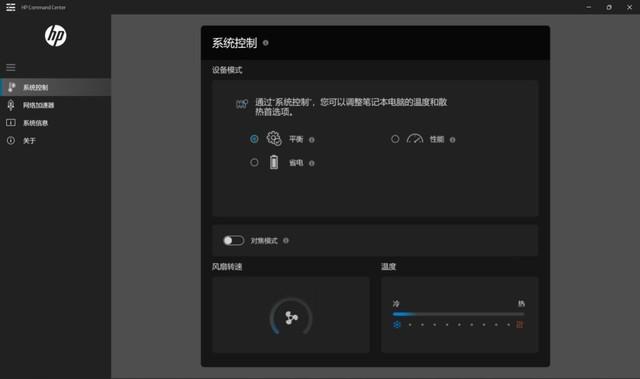Image resolution: width=640 pixels, height=379 pixels.
Task: Click the rocket icon beside 网络加速器
Action: (11, 105)
